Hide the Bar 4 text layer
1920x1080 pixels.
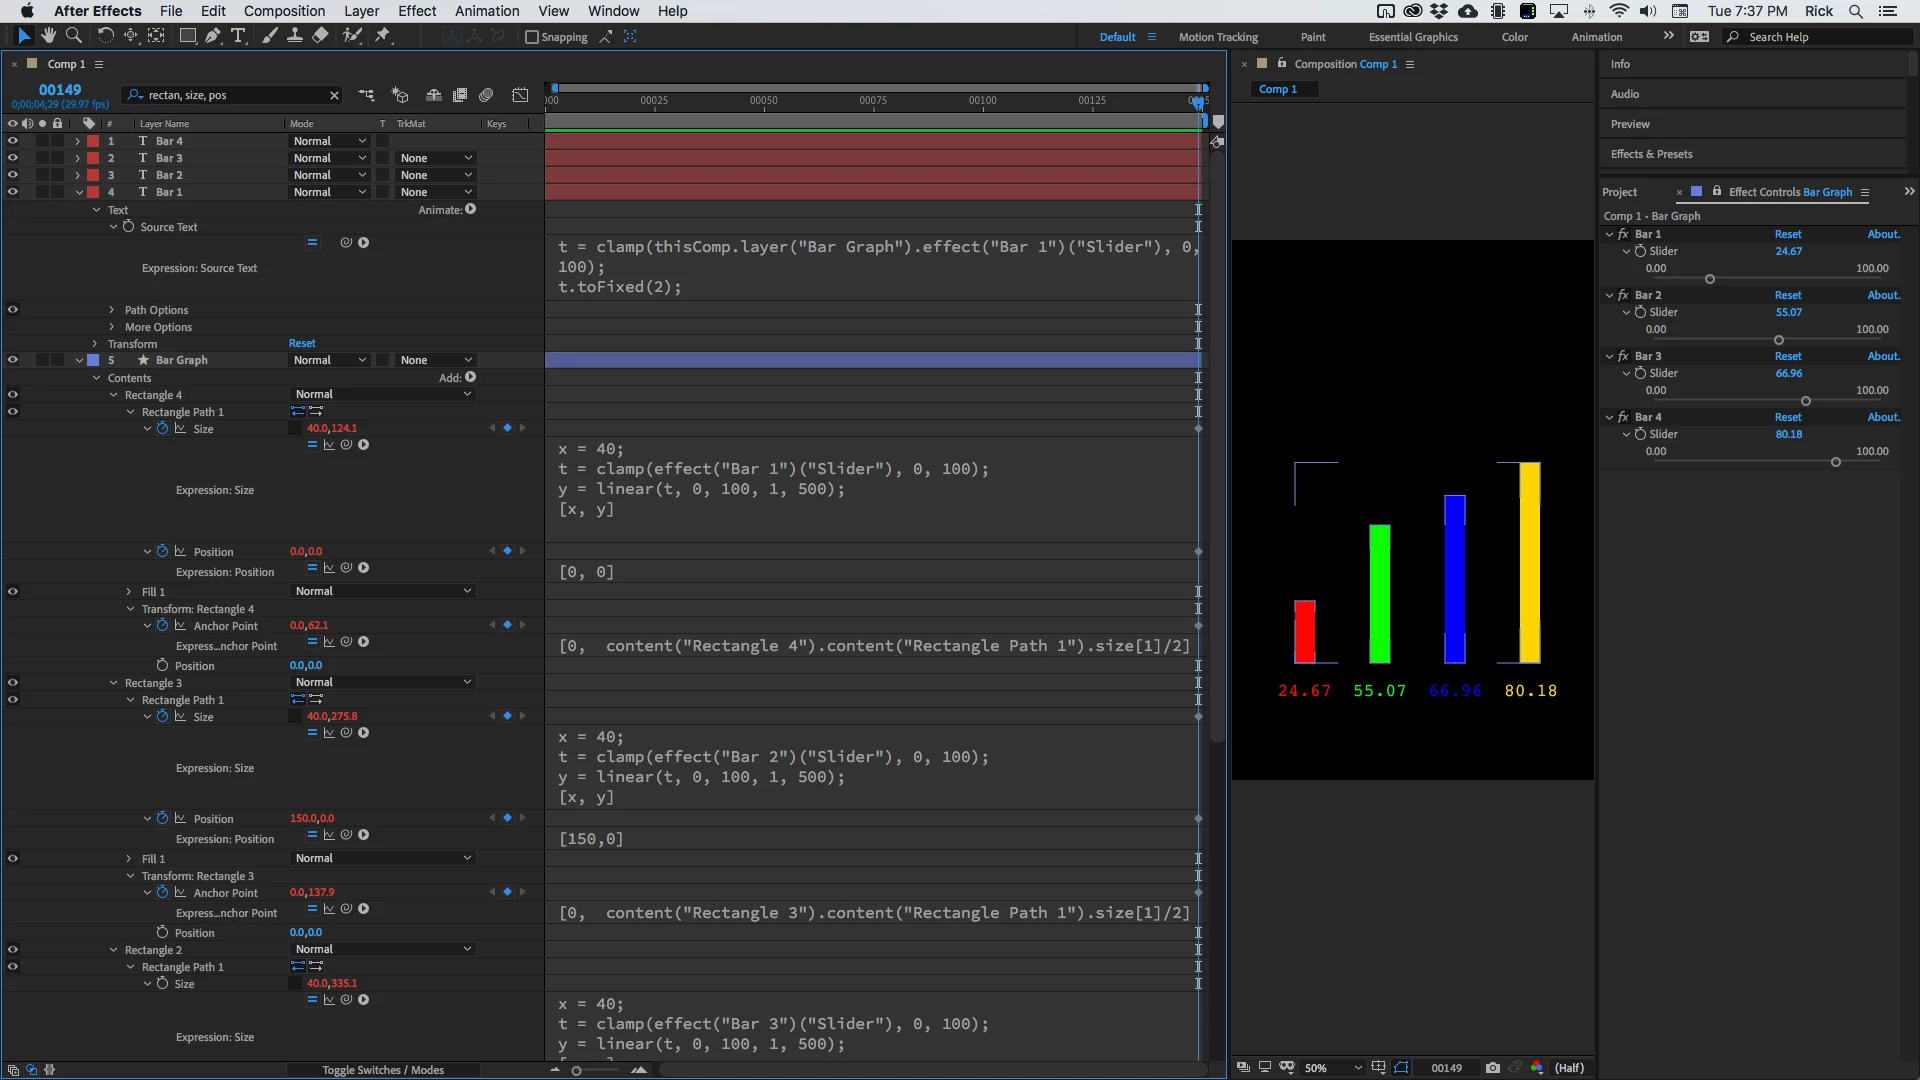tap(12, 141)
